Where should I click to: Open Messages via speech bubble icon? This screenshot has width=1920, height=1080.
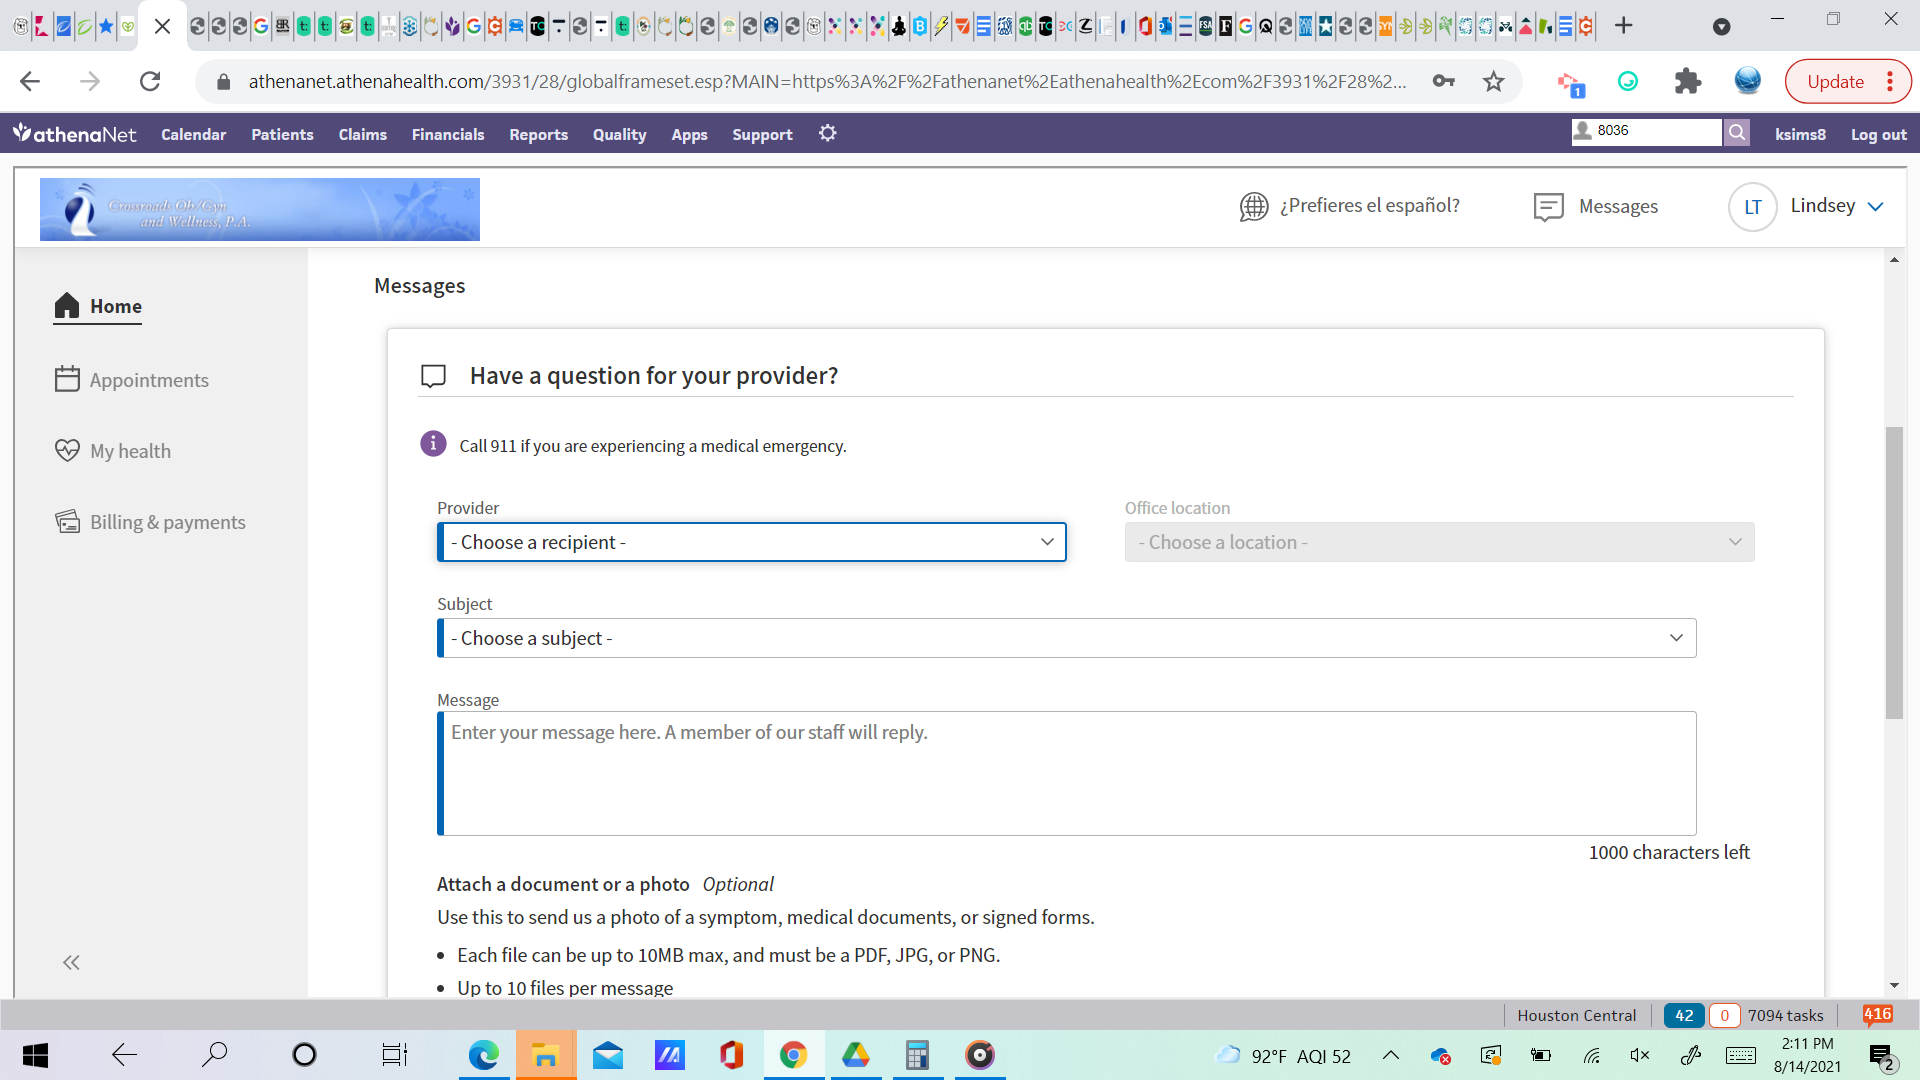(x=1548, y=207)
